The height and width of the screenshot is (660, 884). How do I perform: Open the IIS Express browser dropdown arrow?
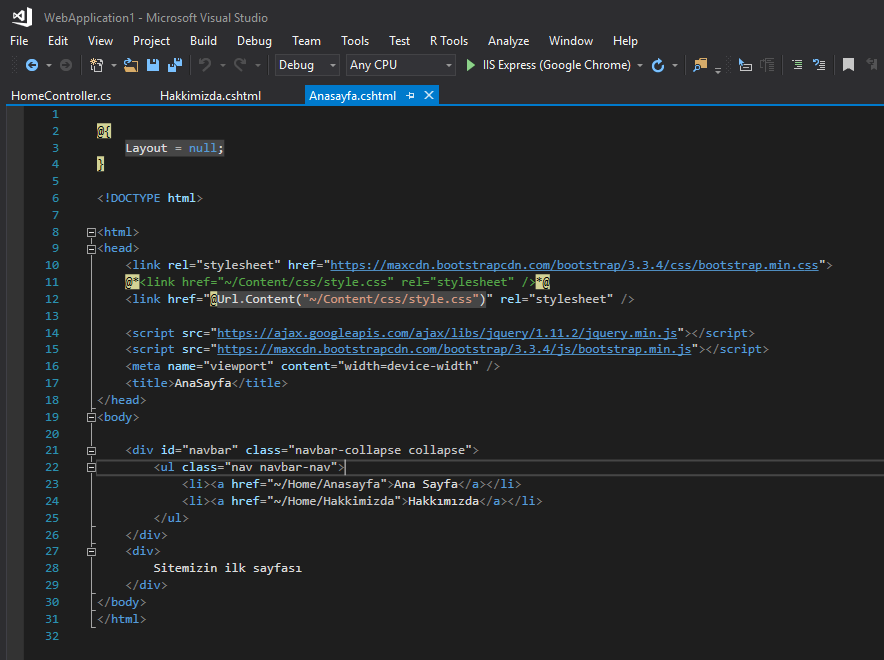(x=640, y=66)
